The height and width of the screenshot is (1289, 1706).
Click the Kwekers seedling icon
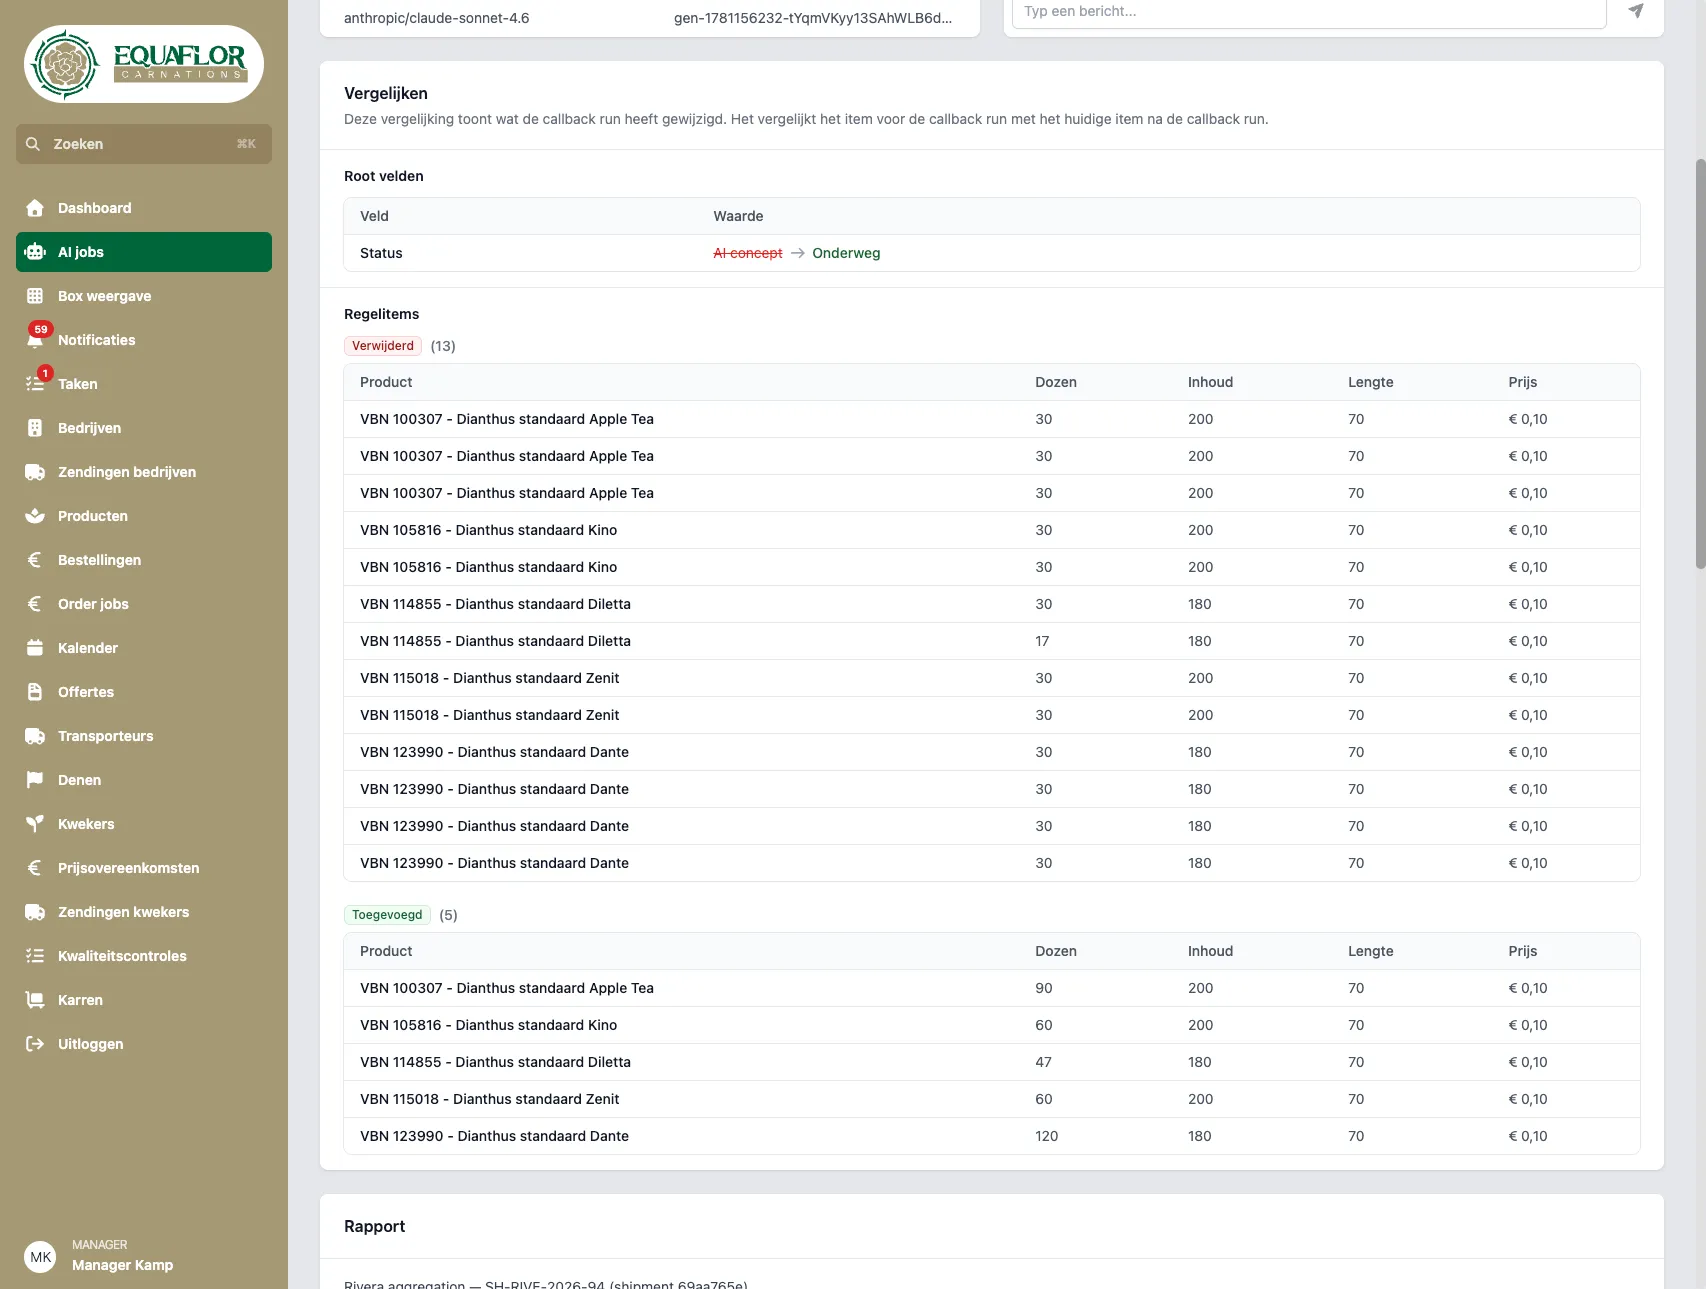tap(35, 824)
